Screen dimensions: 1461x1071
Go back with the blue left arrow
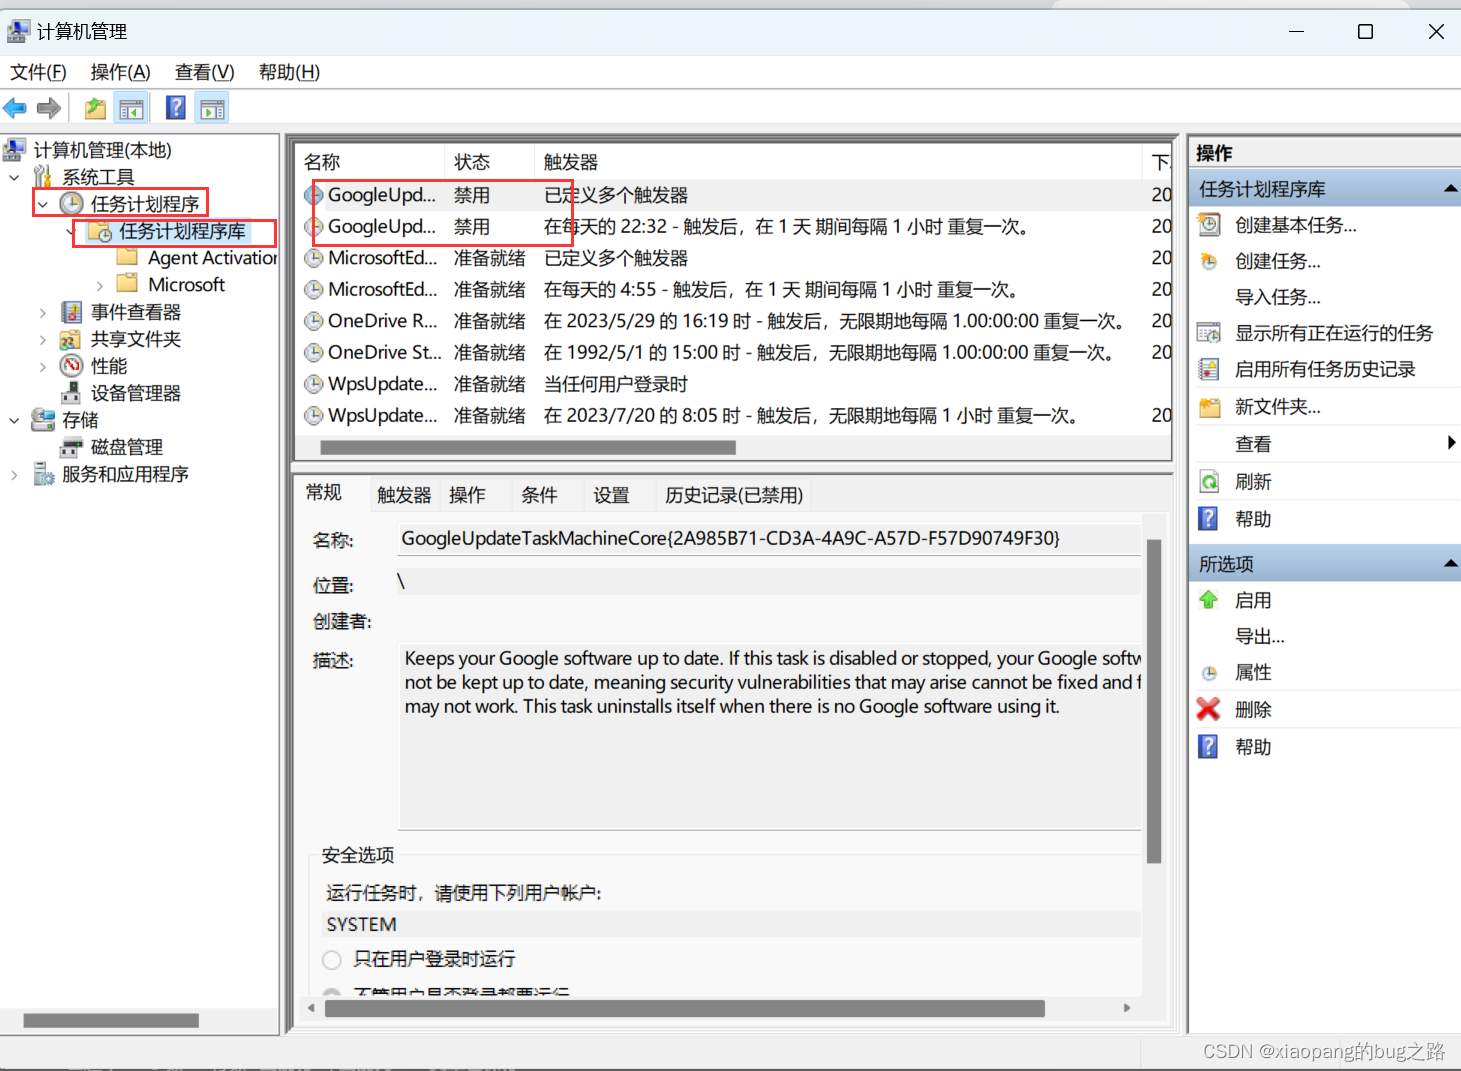point(15,108)
